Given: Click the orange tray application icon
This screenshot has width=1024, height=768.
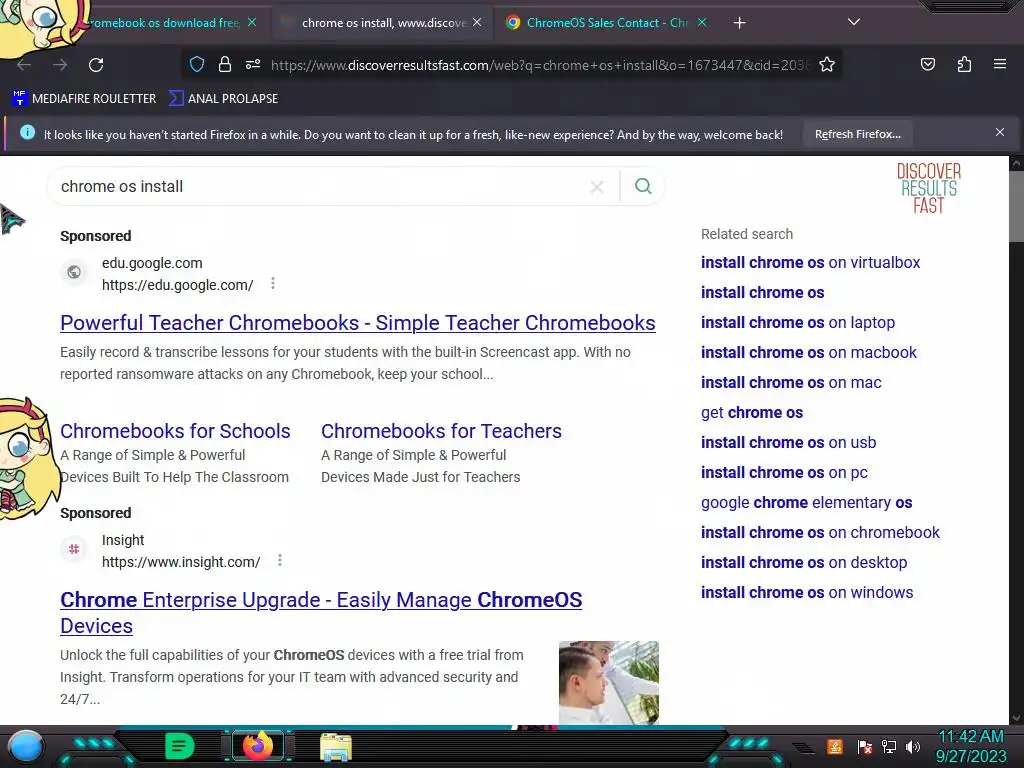Looking at the screenshot, I should (x=835, y=746).
